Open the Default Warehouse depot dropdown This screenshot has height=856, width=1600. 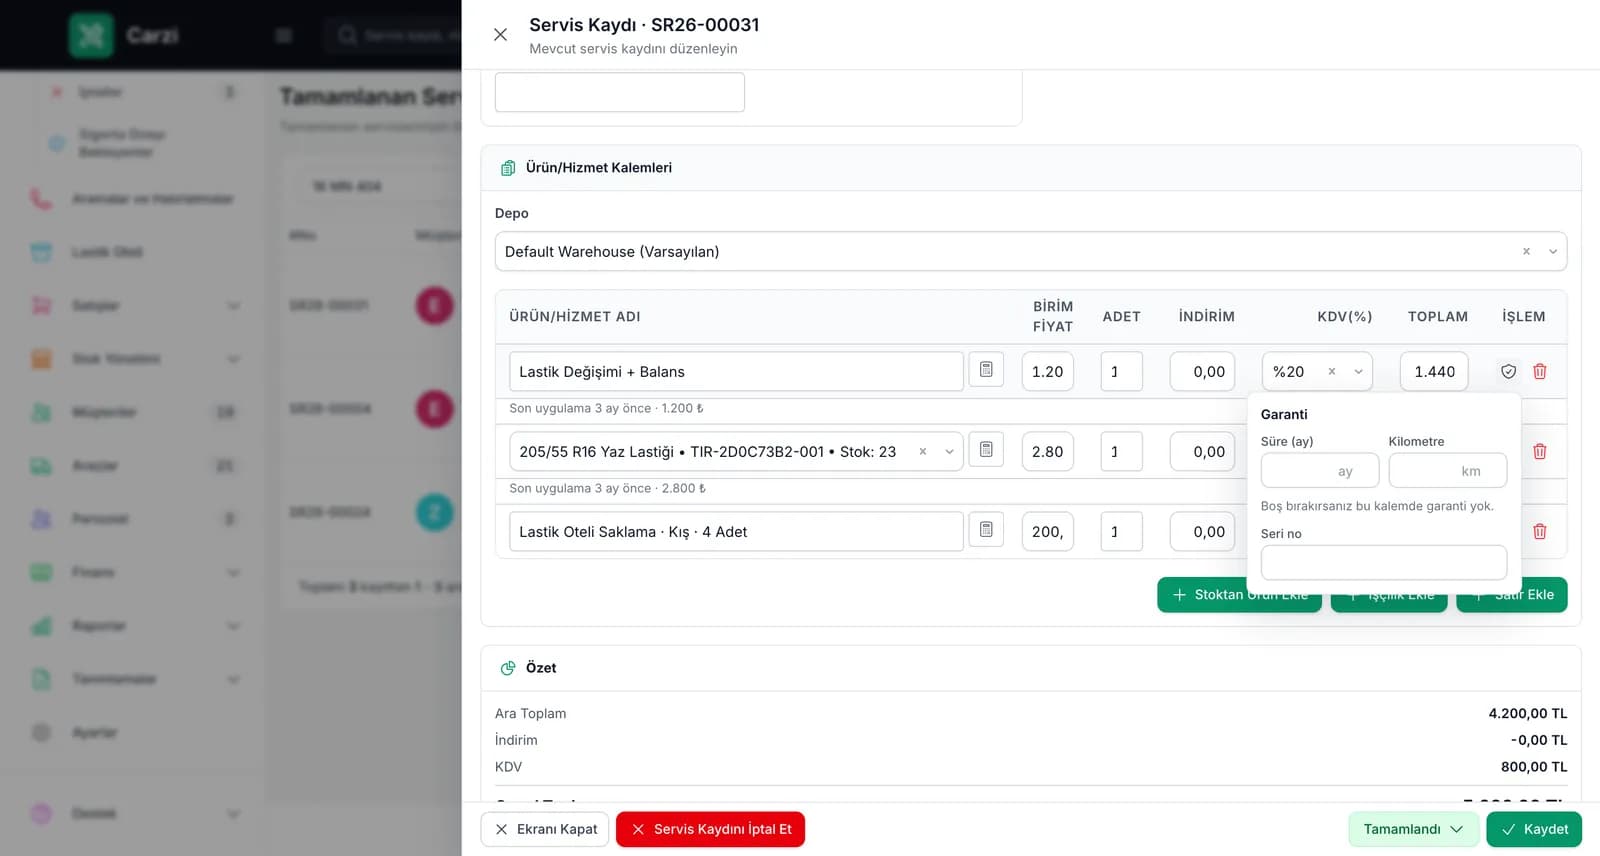(1553, 251)
